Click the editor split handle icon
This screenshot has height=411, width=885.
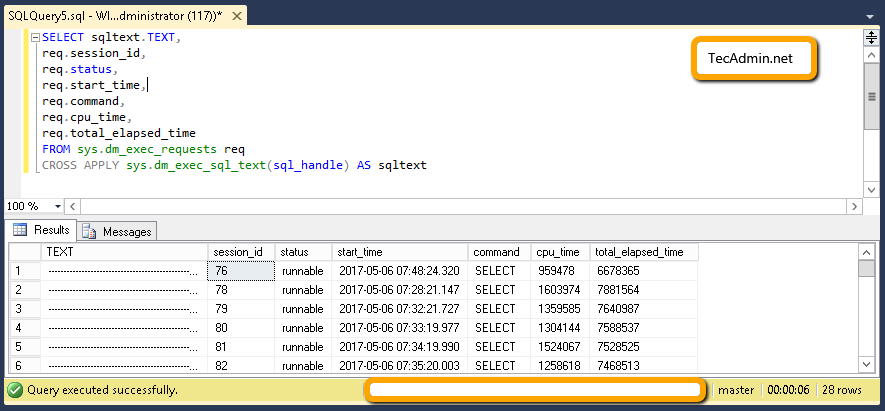pos(871,38)
